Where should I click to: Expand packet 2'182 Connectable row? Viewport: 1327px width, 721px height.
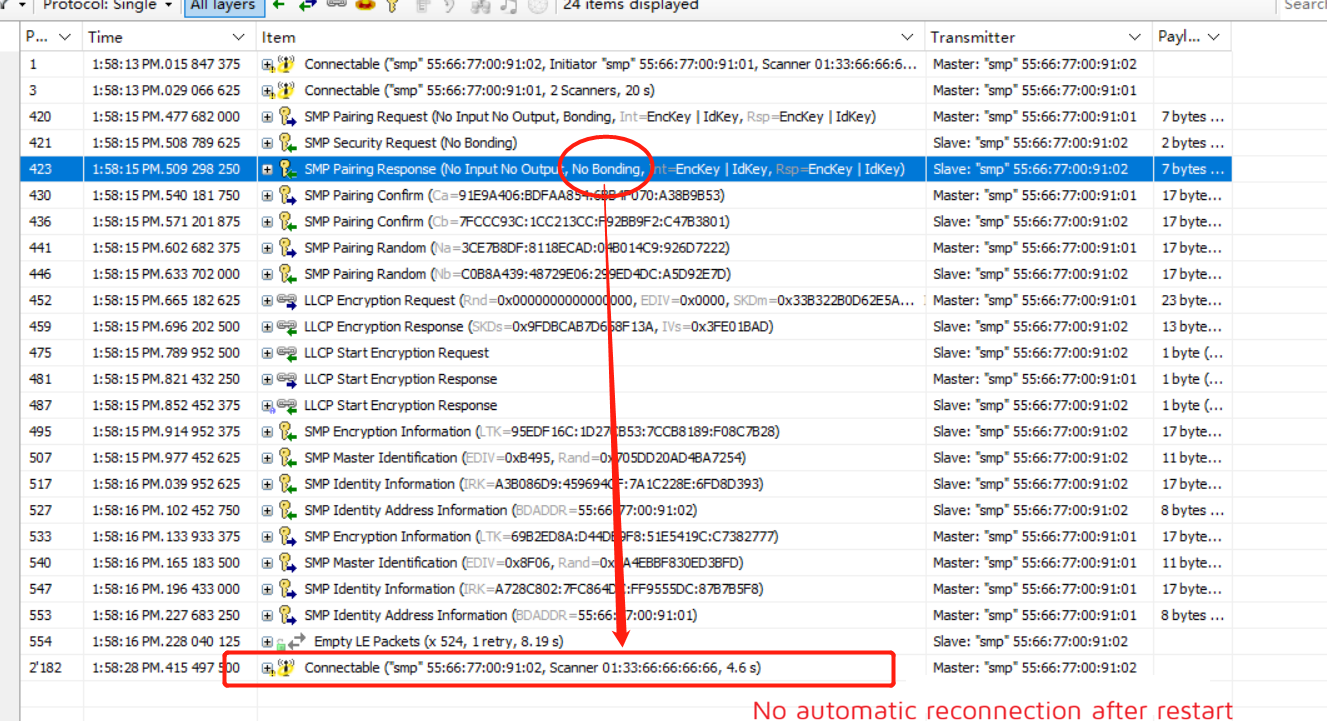(x=267, y=667)
